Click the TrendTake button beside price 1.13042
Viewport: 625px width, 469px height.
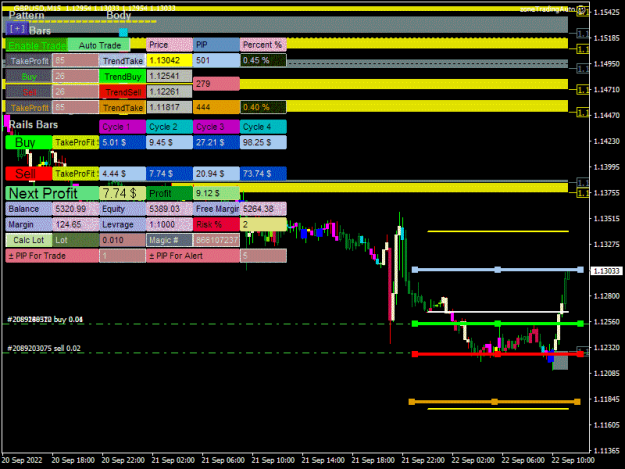pyautogui.click(x=123, y=61)
